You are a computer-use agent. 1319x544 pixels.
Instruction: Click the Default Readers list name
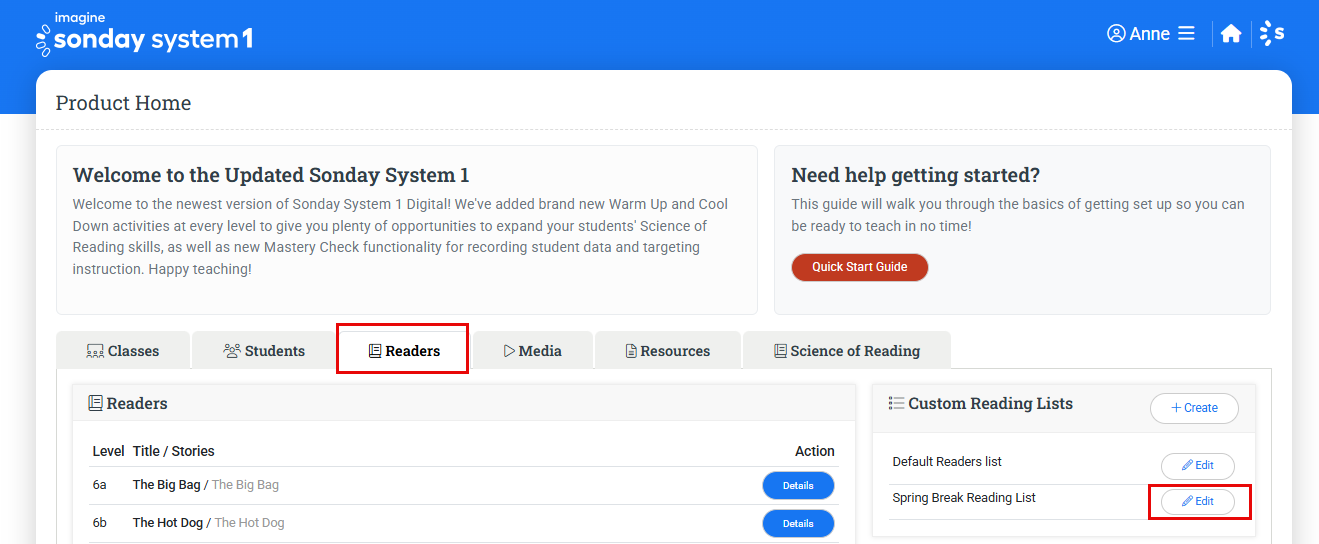click(x=947, y=462)
